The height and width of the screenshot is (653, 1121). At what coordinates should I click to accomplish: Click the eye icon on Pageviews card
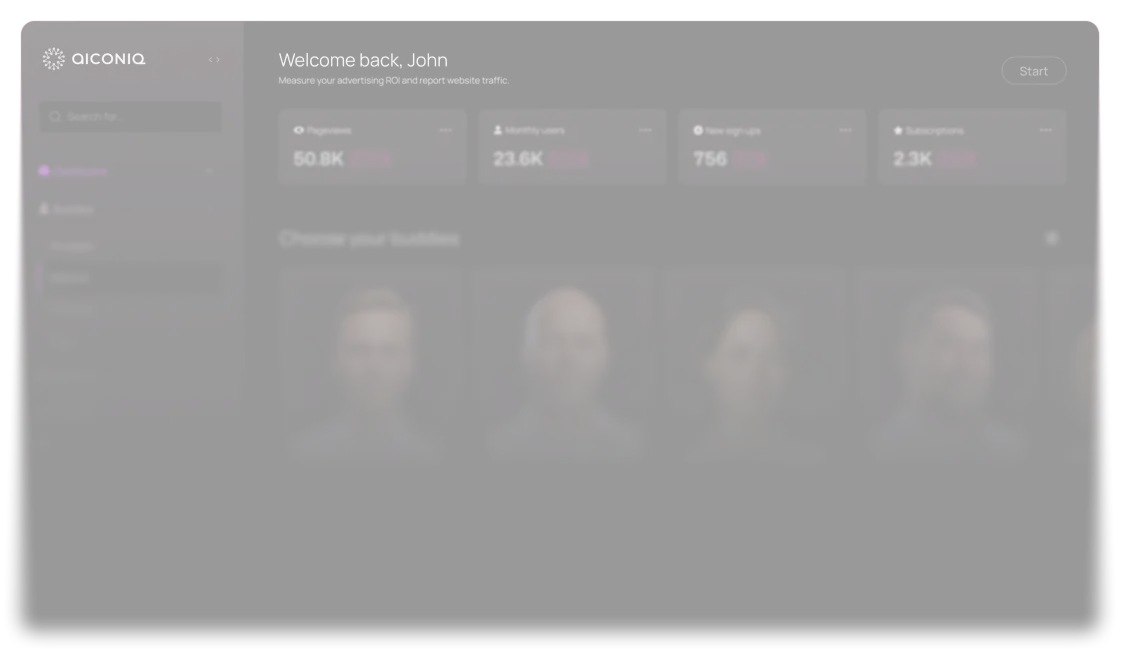(299, 130)
